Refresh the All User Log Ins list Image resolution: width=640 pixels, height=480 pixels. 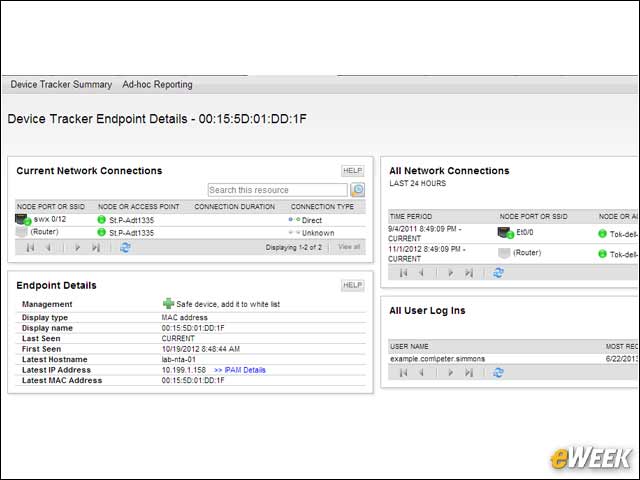pos(498,372)
